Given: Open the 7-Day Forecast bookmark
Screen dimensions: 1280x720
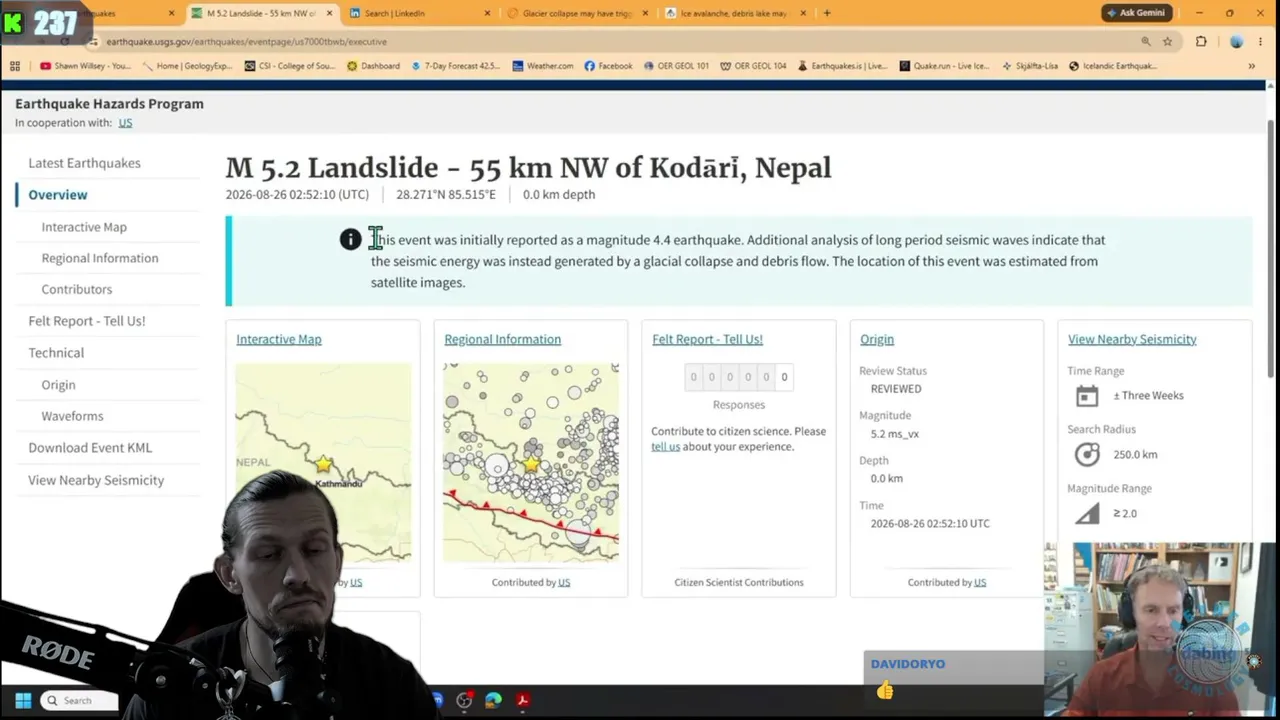Looking at the screenshot, I should click(x=456, y=66).
